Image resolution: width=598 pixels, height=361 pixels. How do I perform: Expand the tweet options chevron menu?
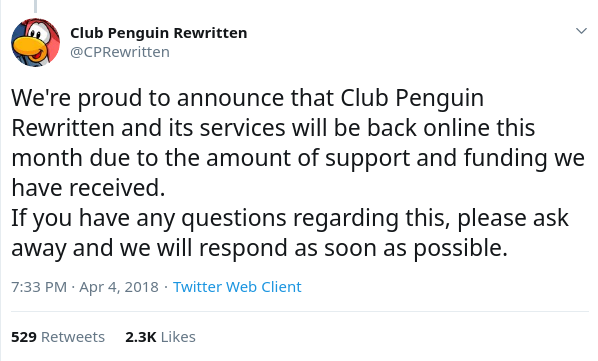point(581,31)
